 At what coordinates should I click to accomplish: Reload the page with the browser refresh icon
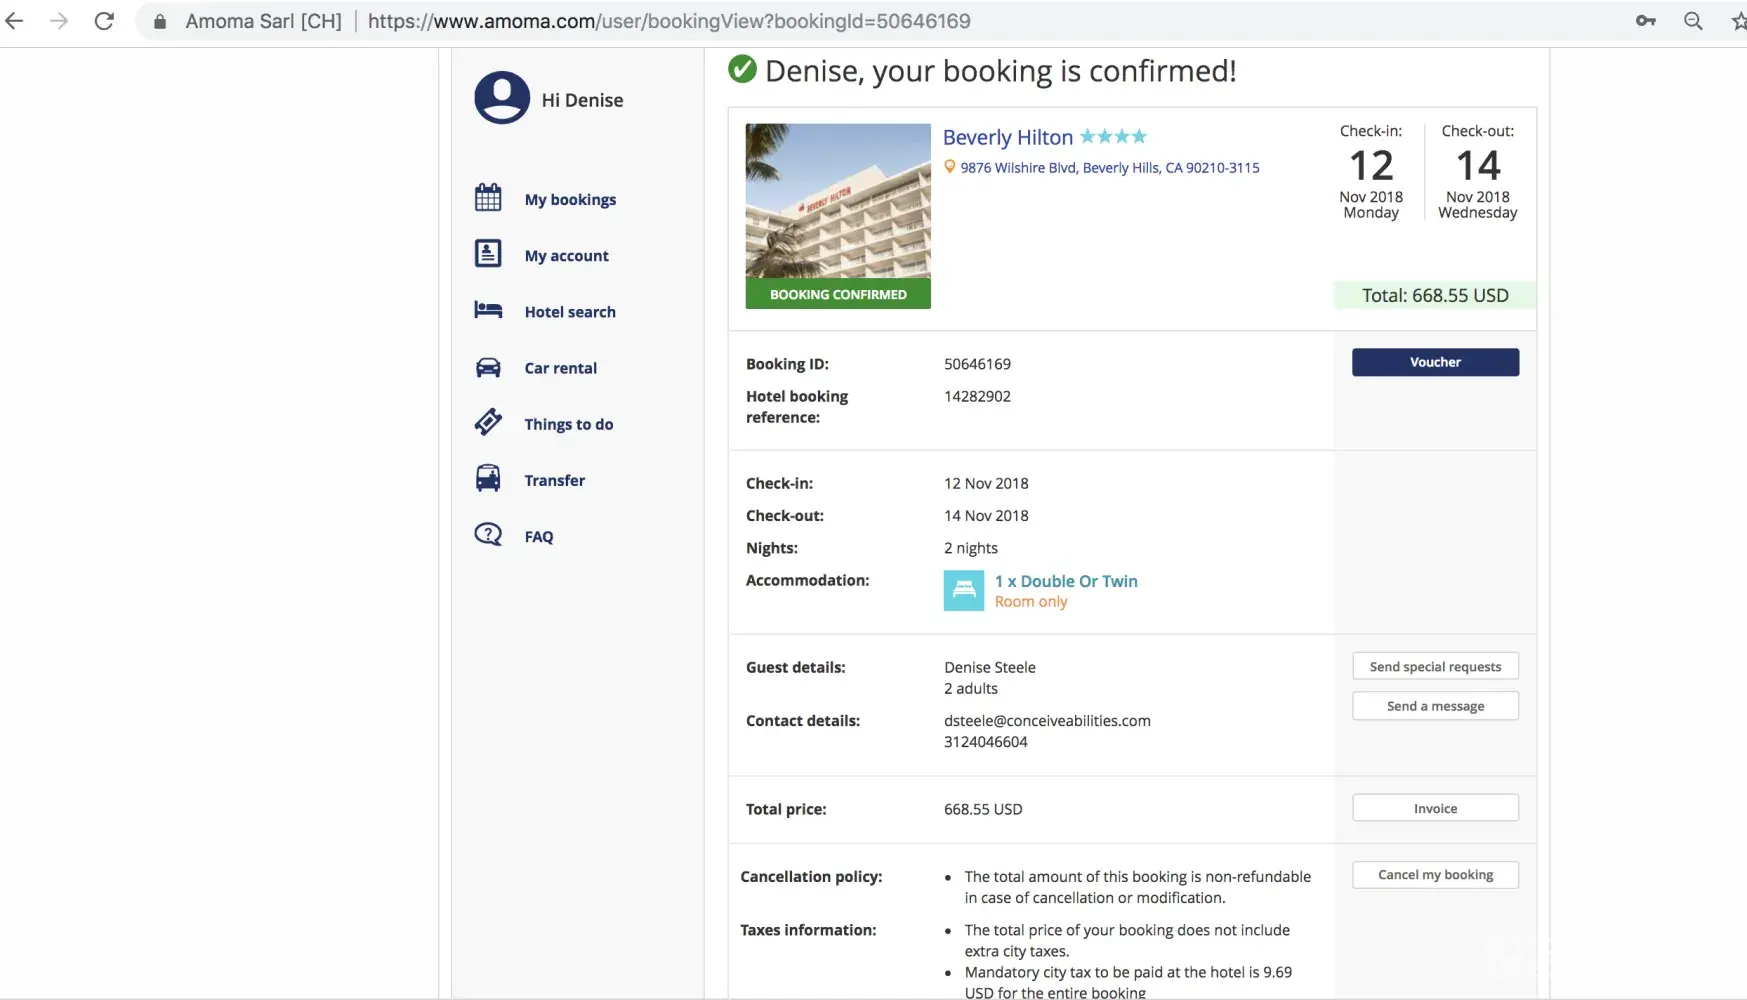tap(104, 21)
